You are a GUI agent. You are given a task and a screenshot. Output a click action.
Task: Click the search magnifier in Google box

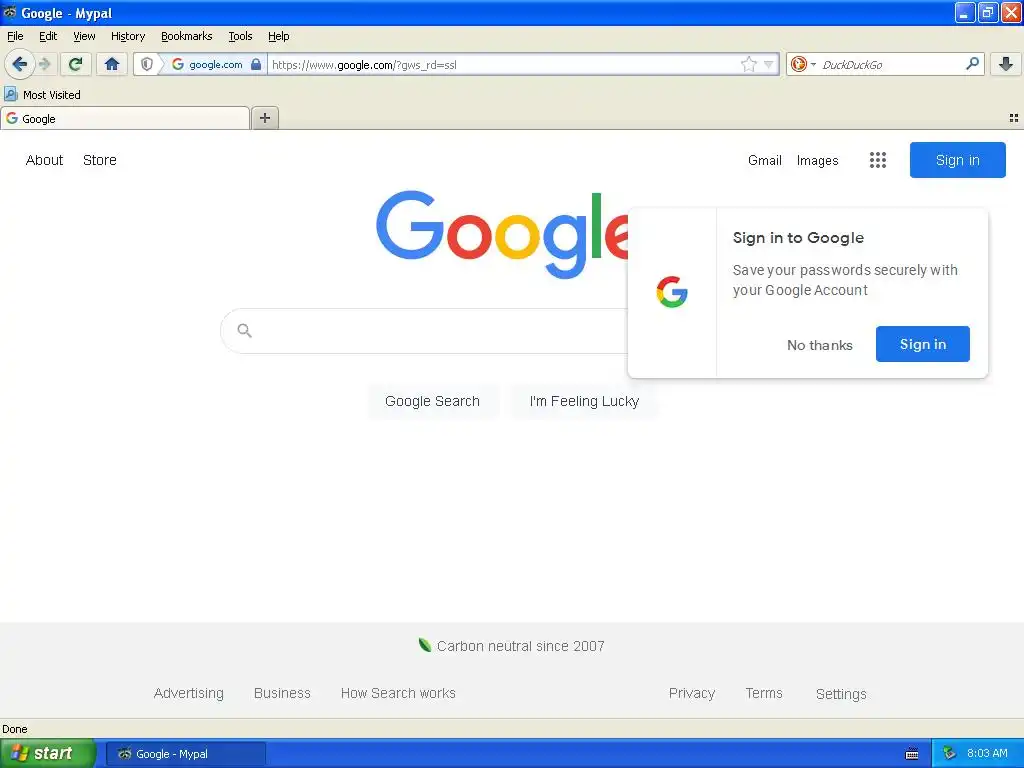(x=244, y=330)
